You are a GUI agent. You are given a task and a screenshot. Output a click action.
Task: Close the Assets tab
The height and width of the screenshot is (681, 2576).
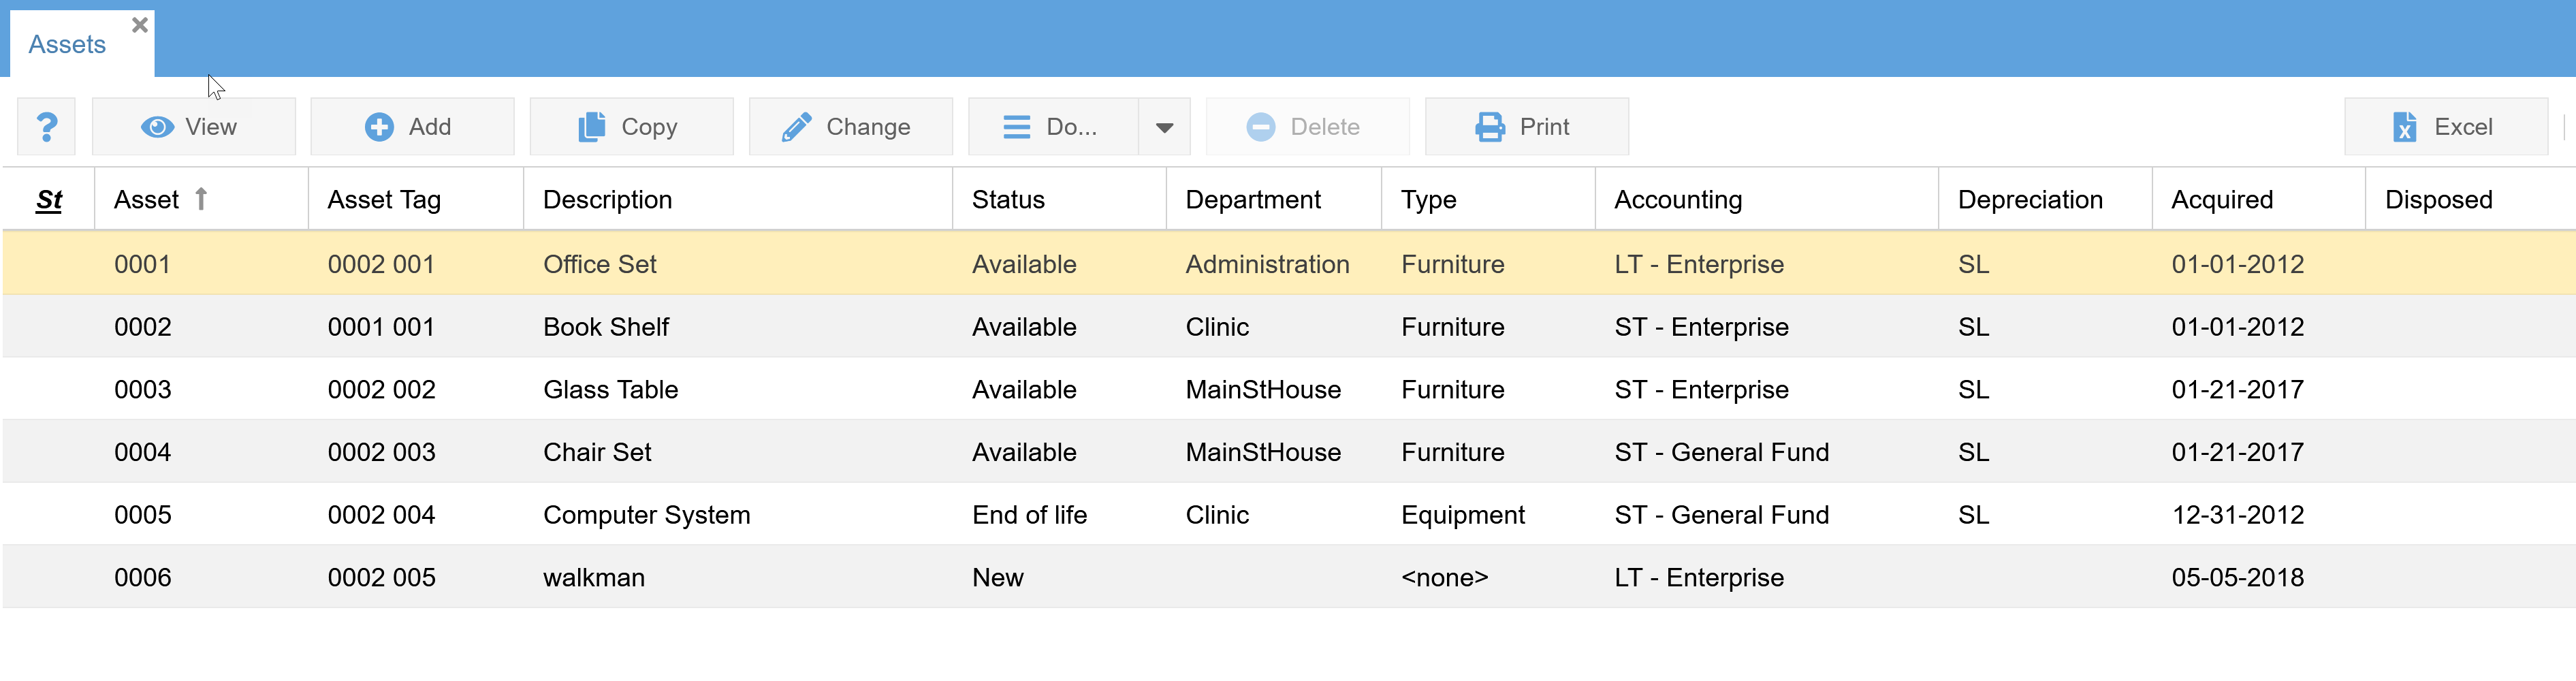click(140, 25)
